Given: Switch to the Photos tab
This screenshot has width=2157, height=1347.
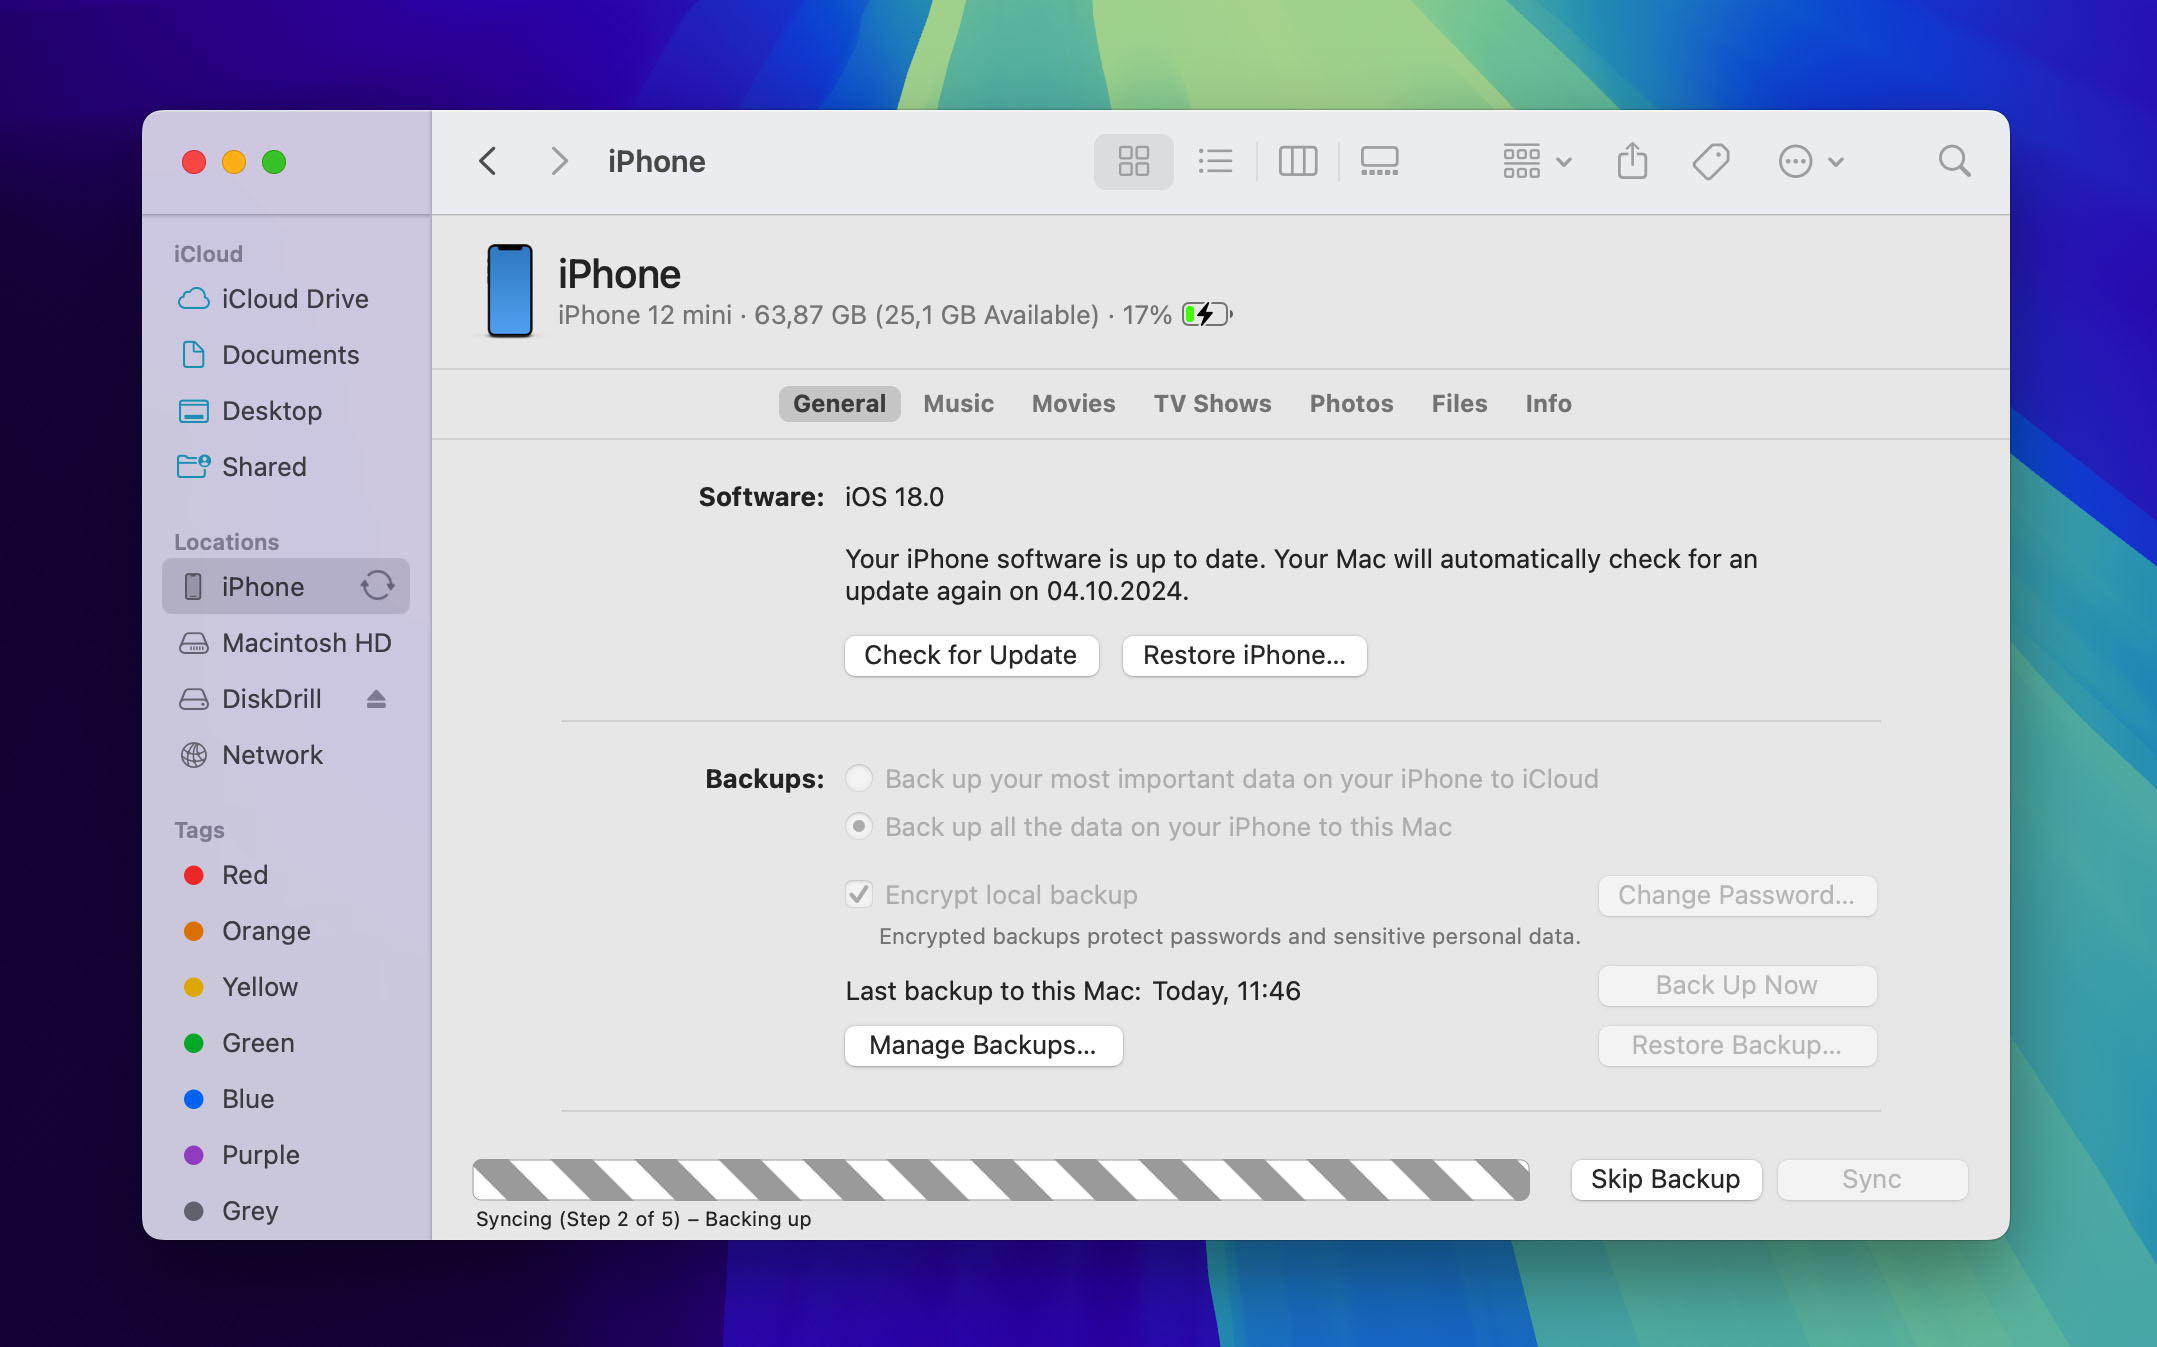Looking at the screenshot, I should (1350, 403).
